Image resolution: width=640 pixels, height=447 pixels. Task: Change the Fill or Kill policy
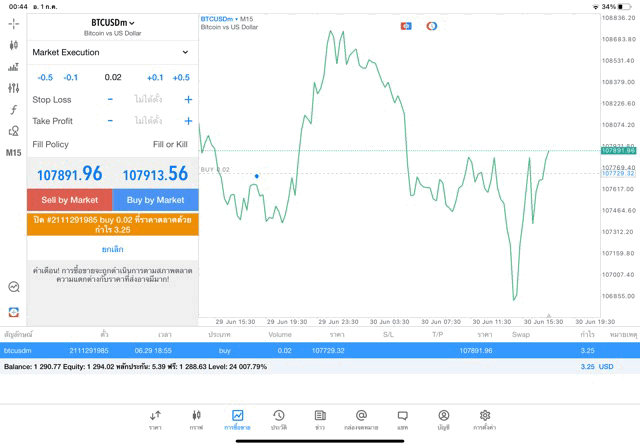click(169, 145)
